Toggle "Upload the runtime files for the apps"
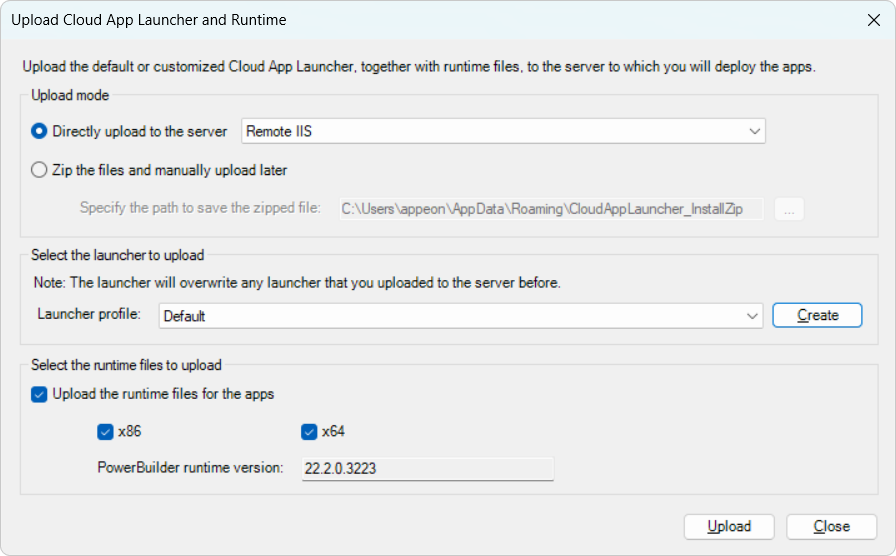 (x=40, y=394)
